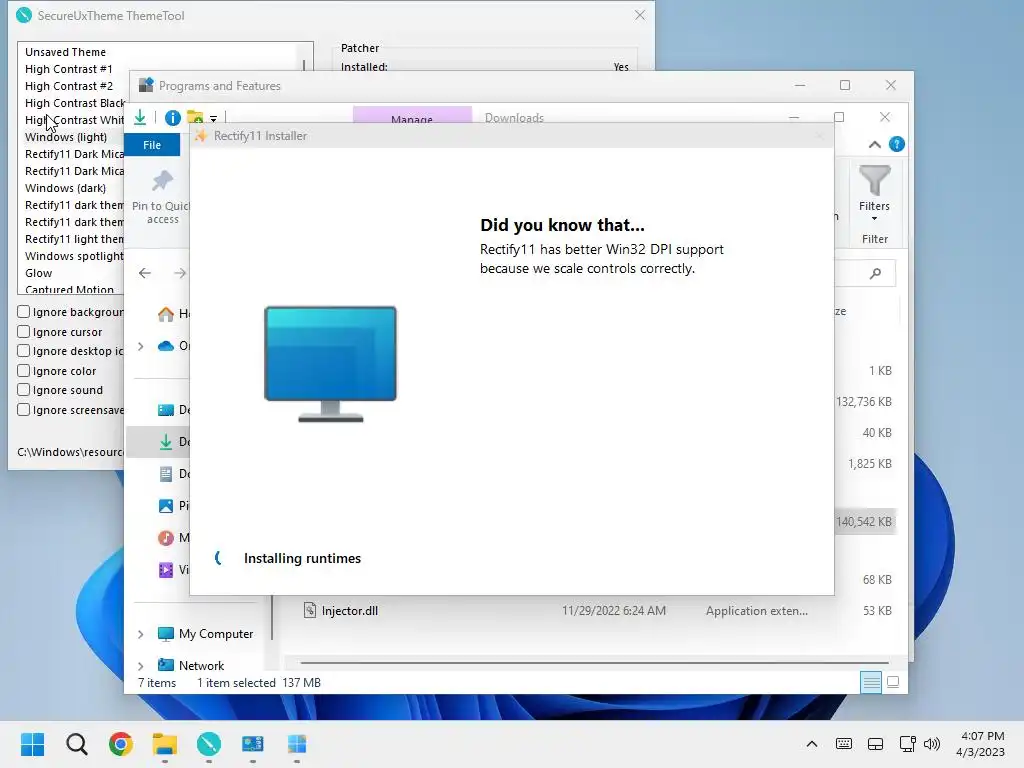The image size is (1024, 768).
Task: Minimize Programs and Features window
Action: point(800,86)
